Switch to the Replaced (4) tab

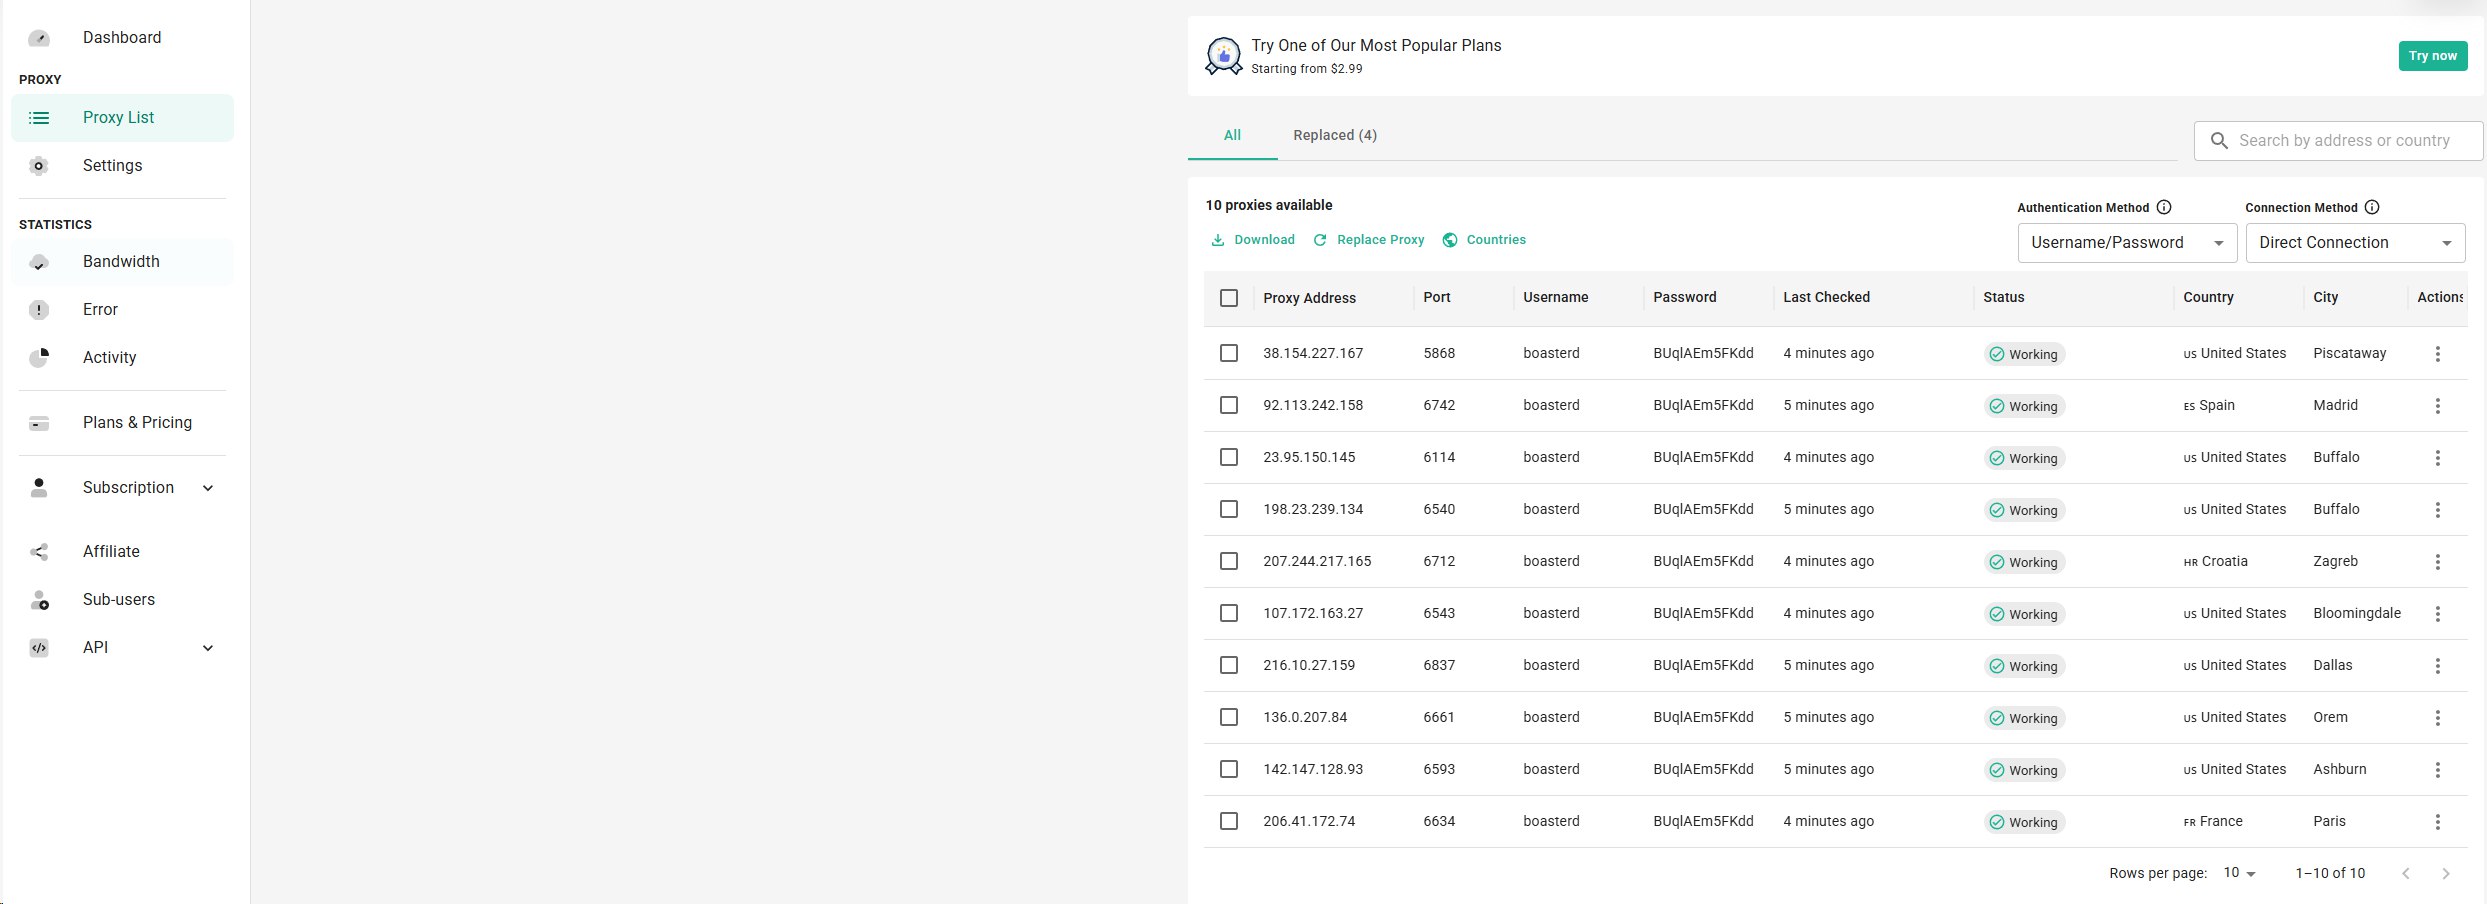pyautogui.click(x=1335, y=135)
